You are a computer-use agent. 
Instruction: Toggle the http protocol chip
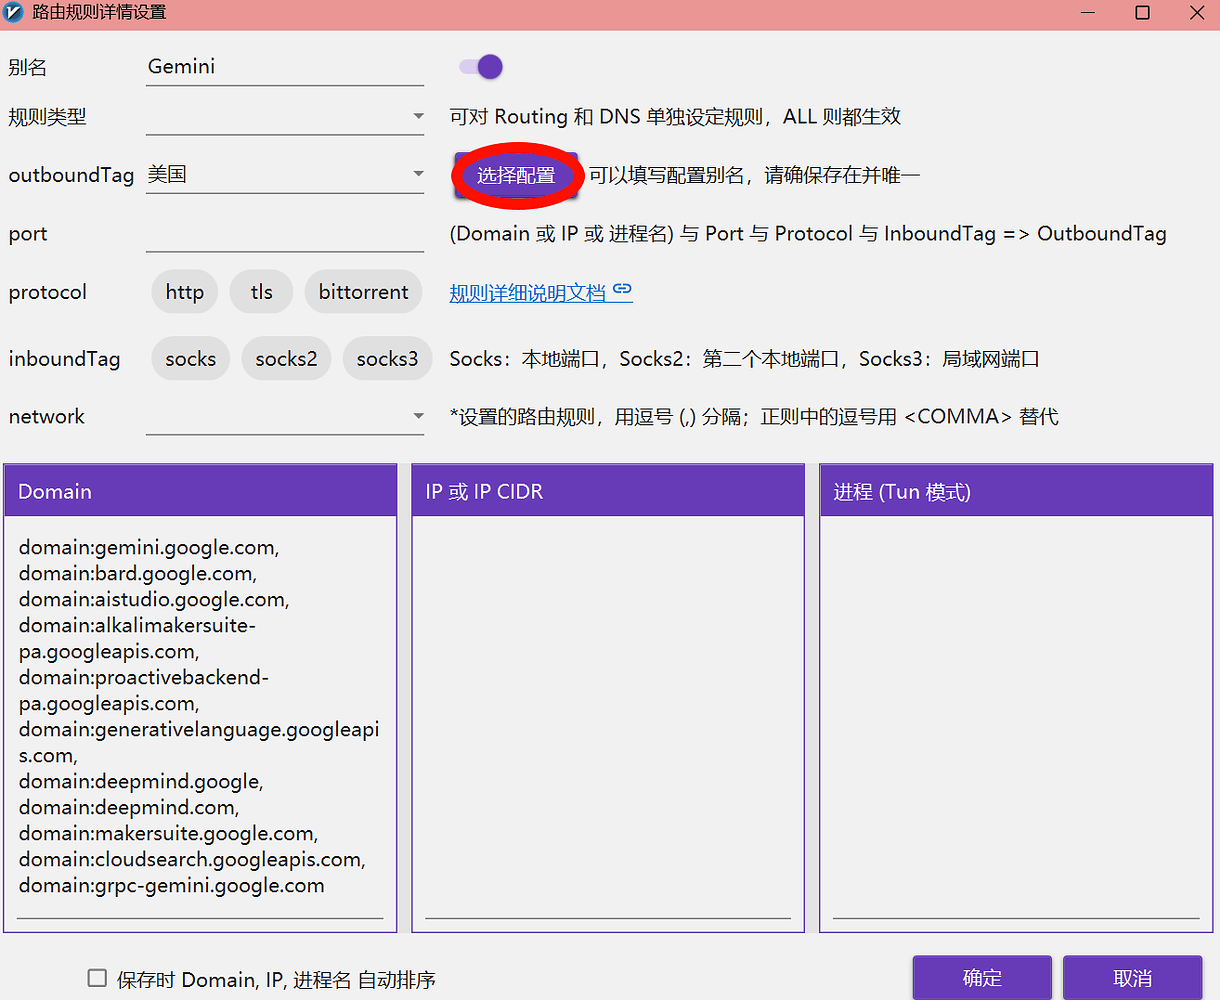point(185,292)
